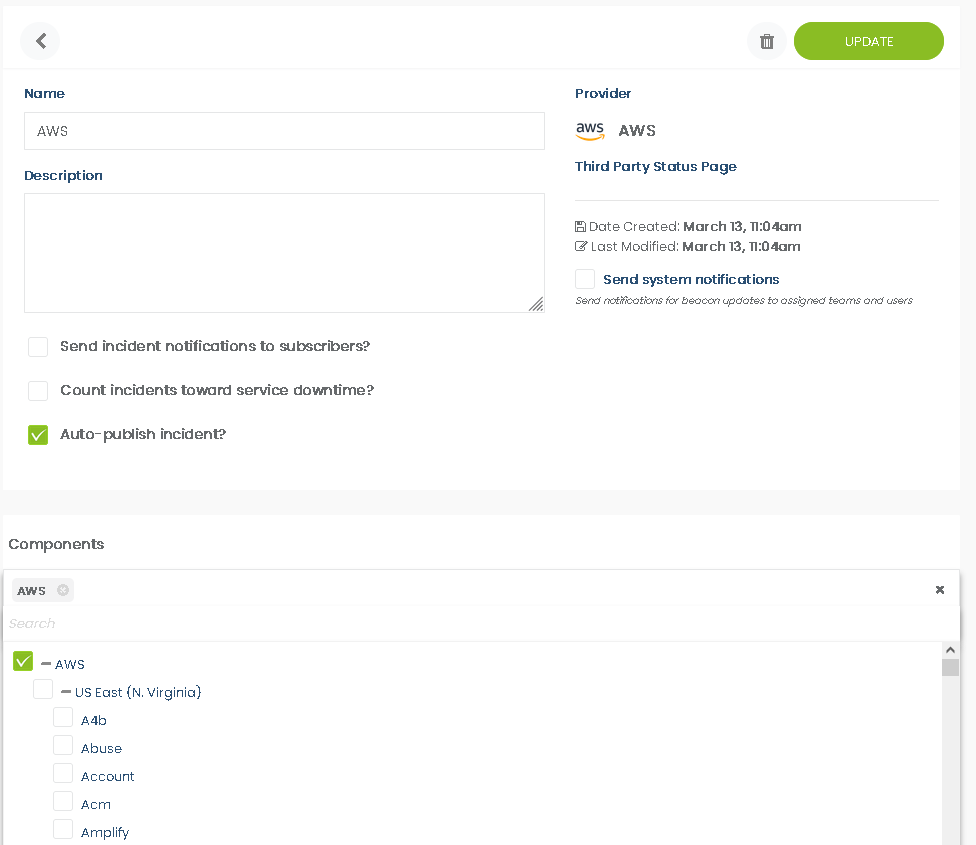
Task: Select the US East (N. Virginia) label
Action: [138, 693]
